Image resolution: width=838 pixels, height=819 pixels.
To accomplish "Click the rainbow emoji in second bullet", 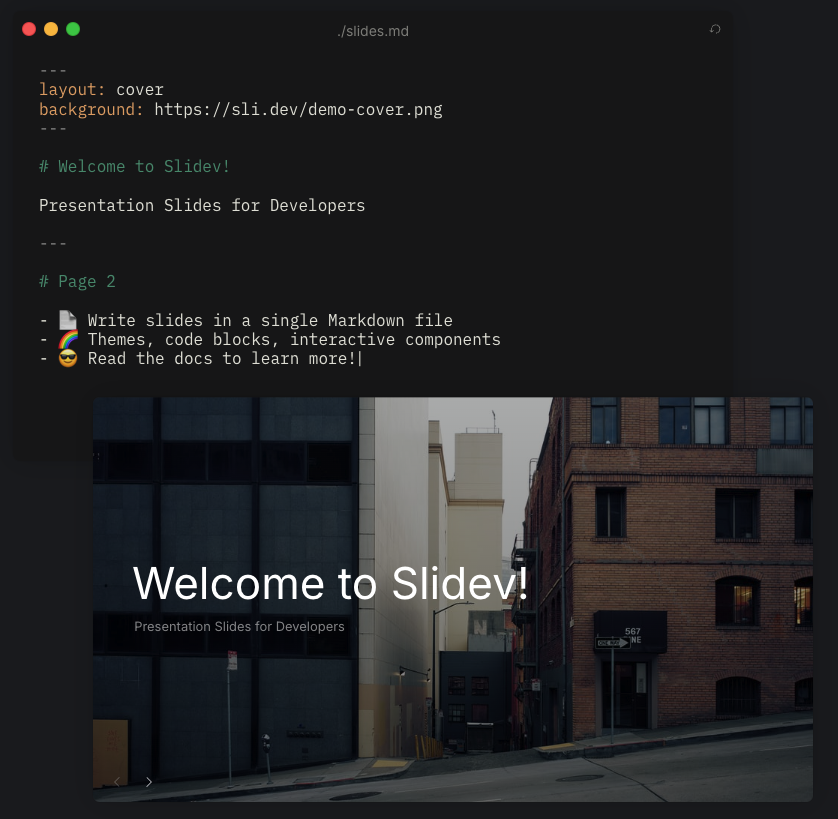I will (68, 339).
